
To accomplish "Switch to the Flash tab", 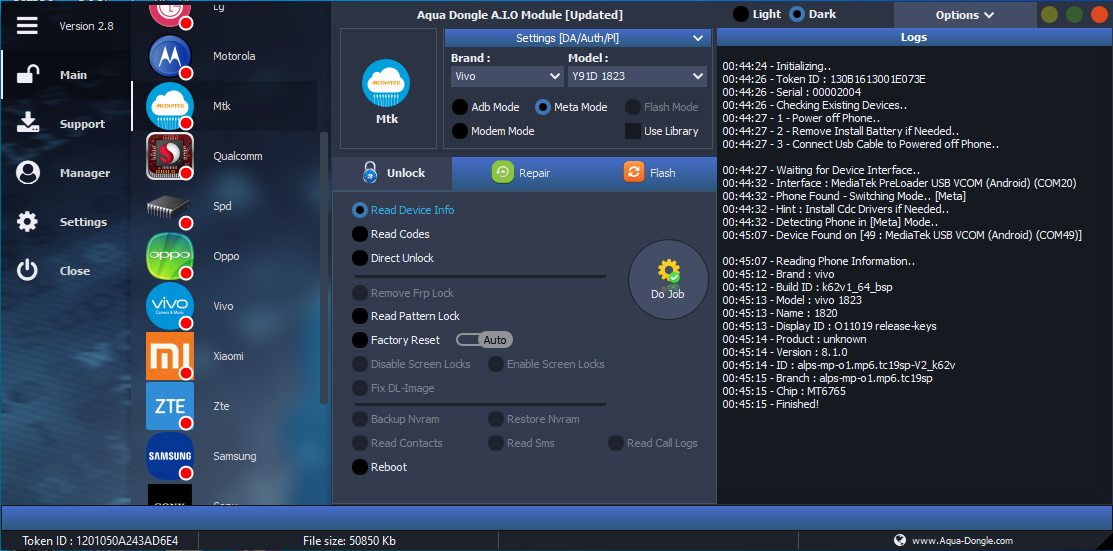I will coord(650,173).
